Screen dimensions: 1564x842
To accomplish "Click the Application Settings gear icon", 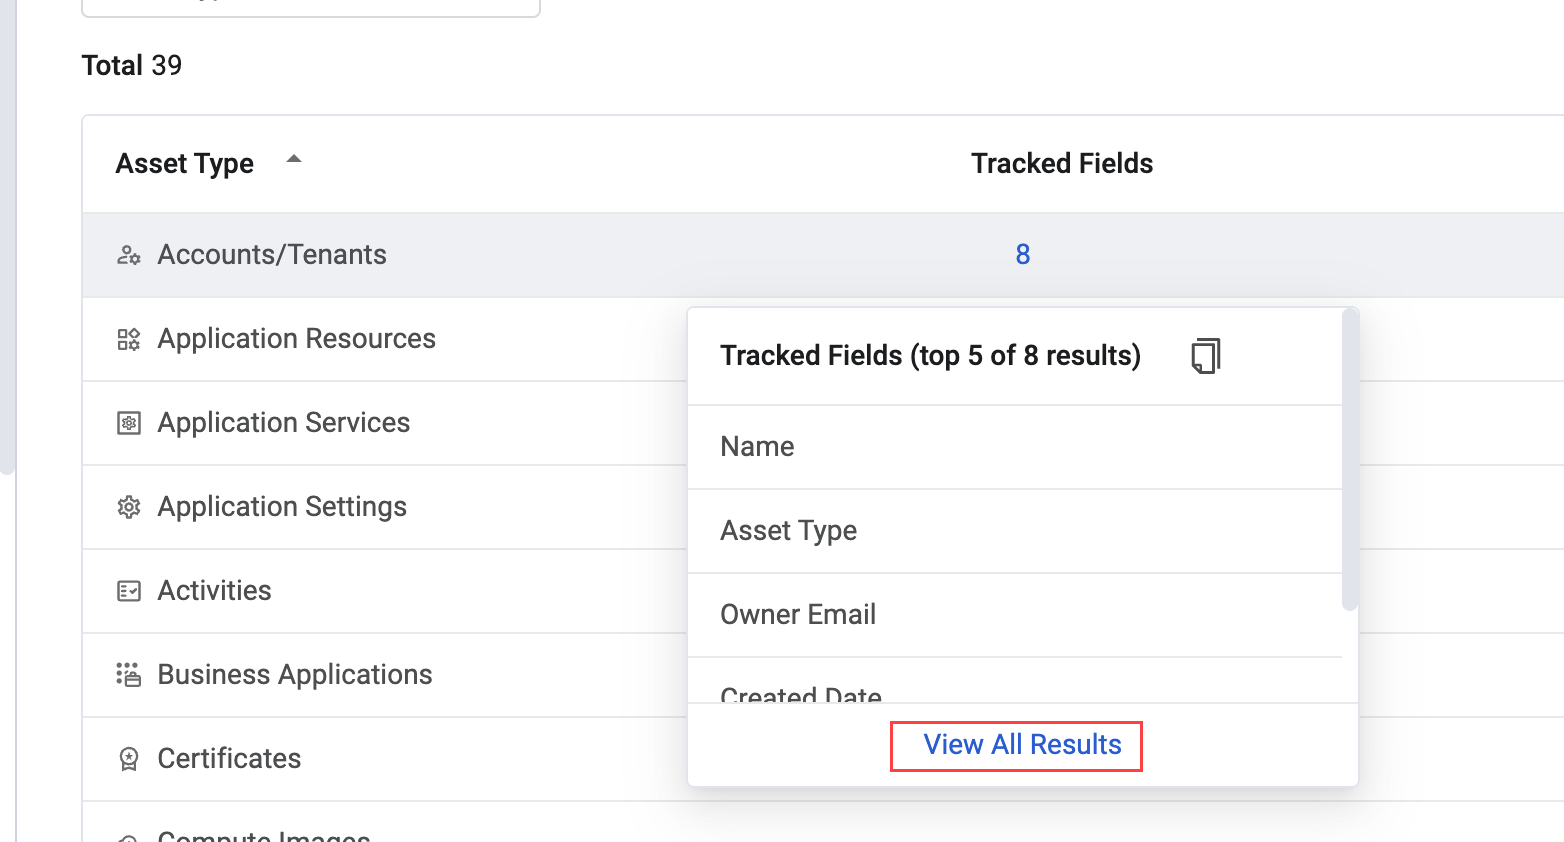I will click(128, 507).
